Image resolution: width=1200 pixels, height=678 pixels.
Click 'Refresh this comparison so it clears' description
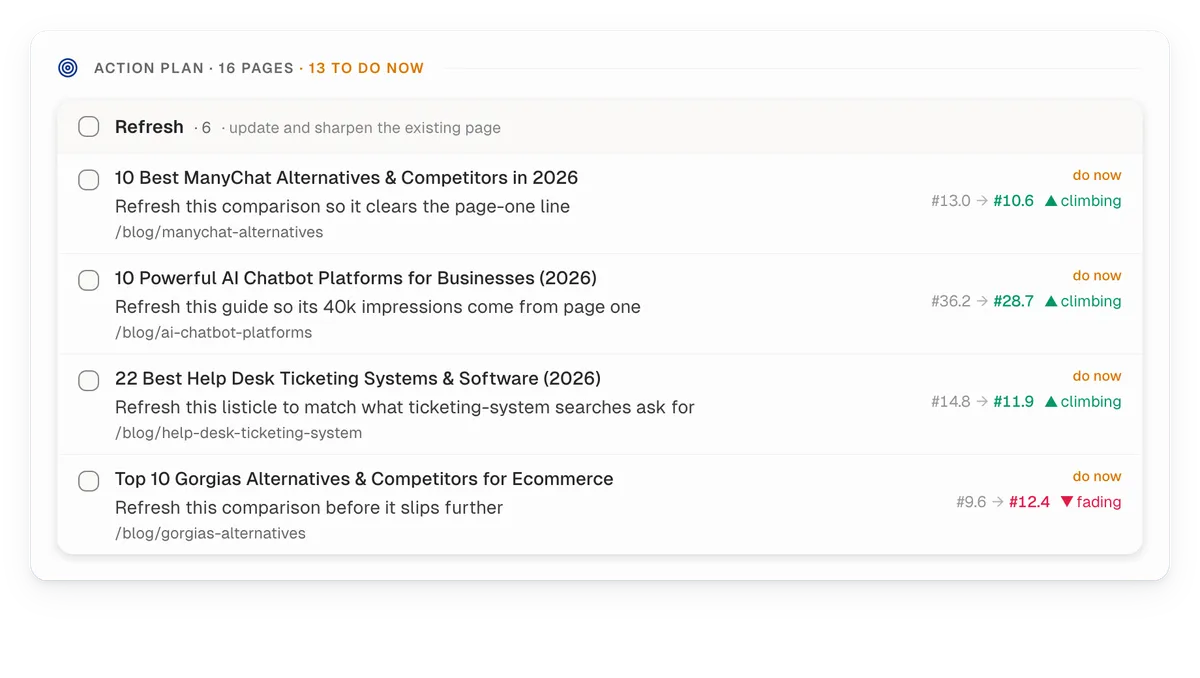[342, 207]
